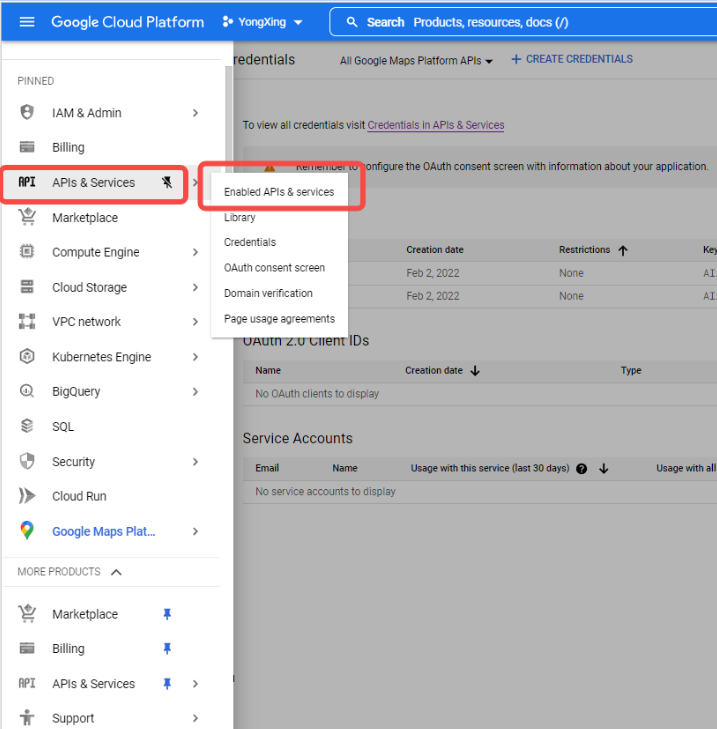The image size is (717, 729).
Task: Click the API icon under More Products
Action: coord(27,683)
